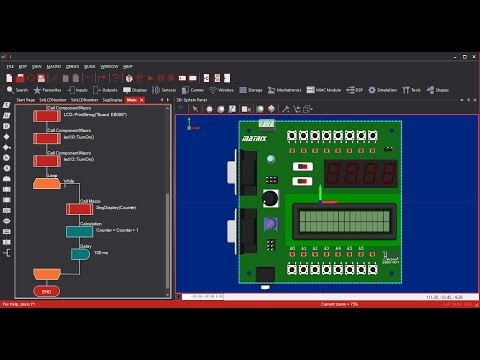Screen dimensions: 480x360
Task: Stop the simulation
Action: tap(171, 78)
